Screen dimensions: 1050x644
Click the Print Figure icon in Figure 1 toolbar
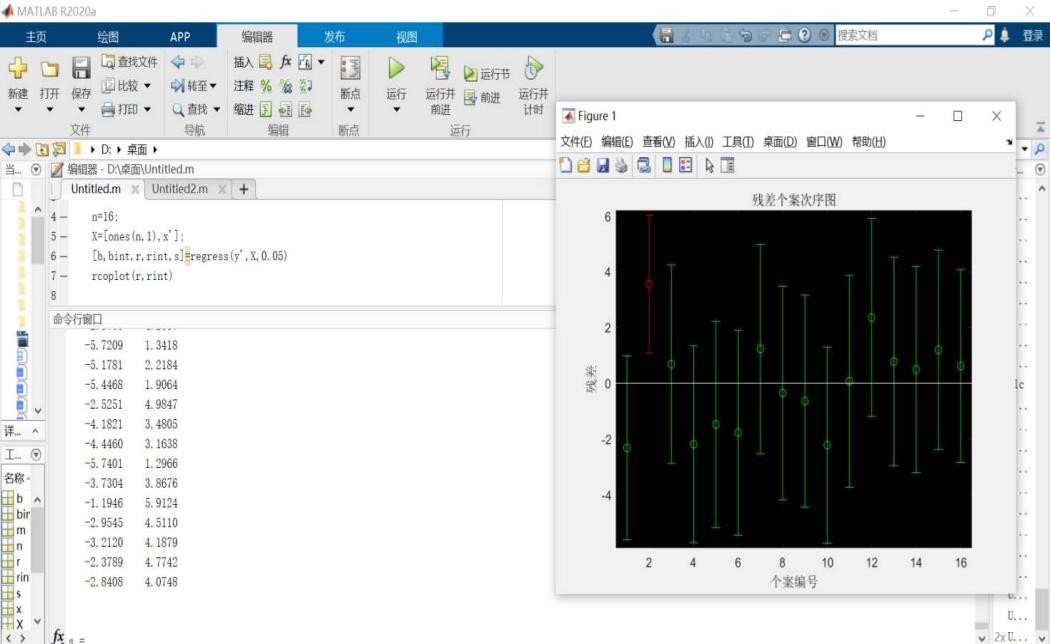point(621,165)
